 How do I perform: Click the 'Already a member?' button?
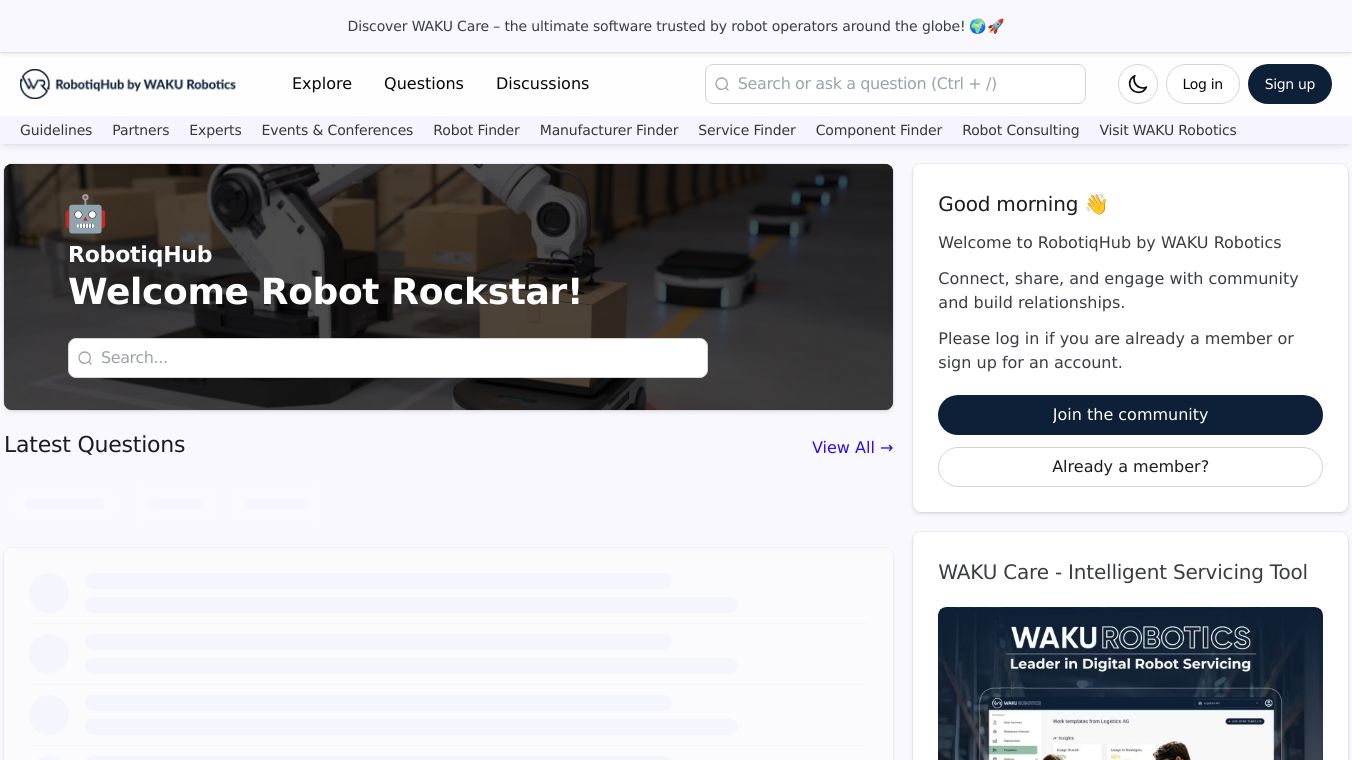pos(1130,467)
